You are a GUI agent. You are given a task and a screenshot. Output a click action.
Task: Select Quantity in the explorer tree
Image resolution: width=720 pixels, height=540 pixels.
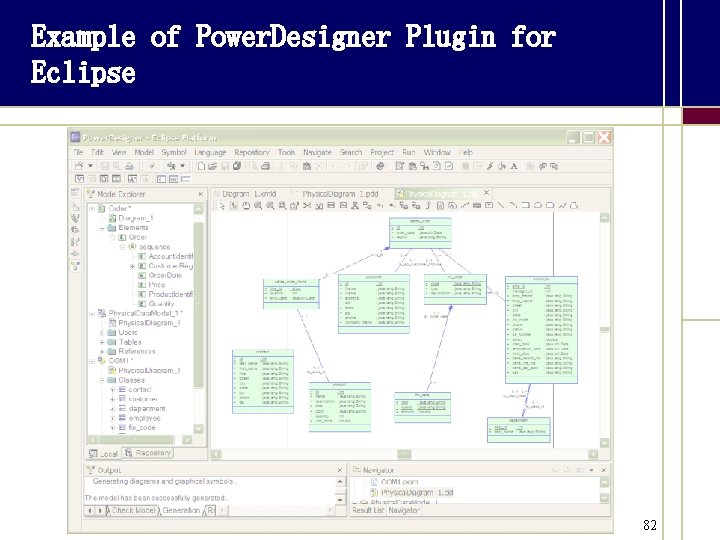pyautogui.click(x=161, y=304)
